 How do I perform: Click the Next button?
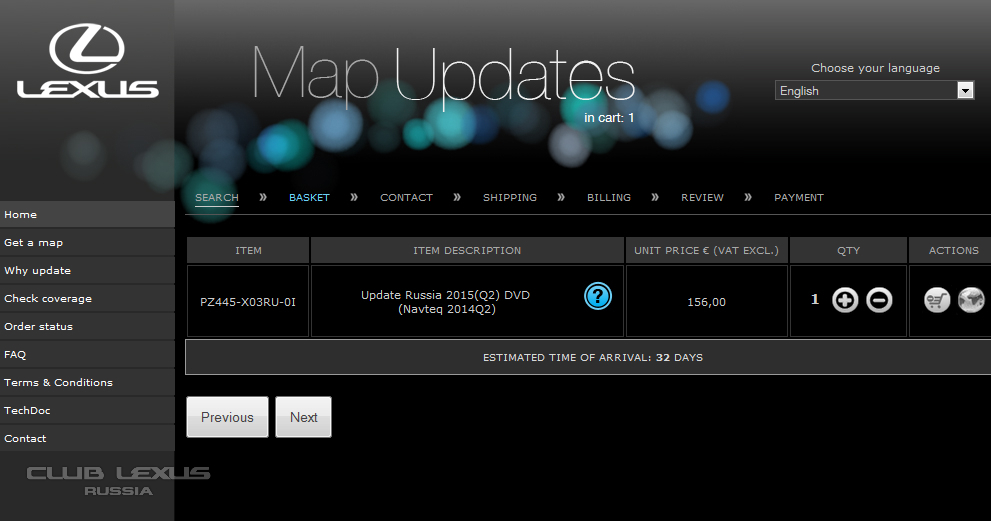click(x=303, y=417)
